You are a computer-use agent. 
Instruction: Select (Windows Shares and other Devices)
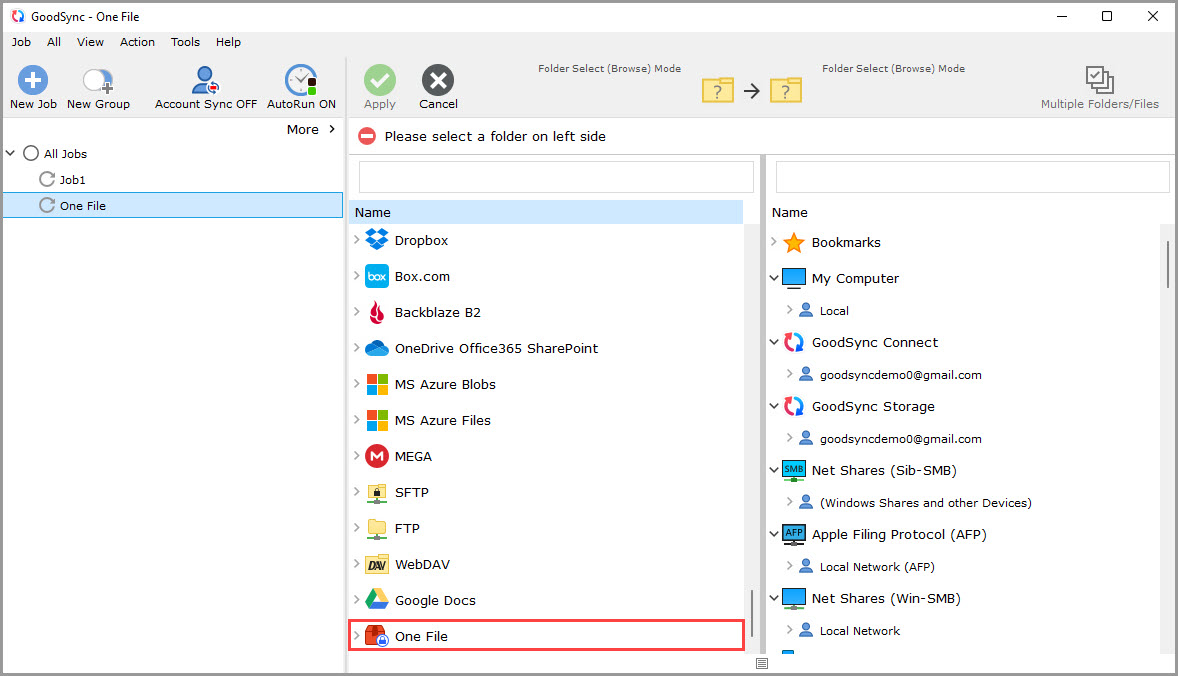click(x=926, y=503)
